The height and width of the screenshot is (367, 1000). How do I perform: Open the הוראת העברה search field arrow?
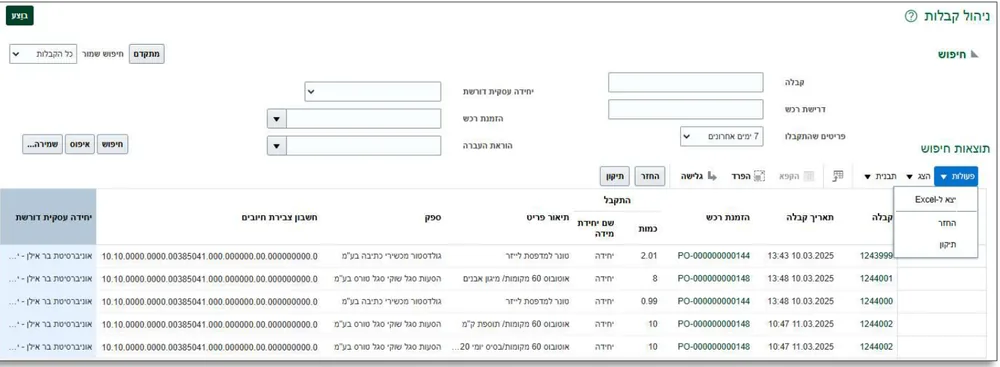[x=276, y=146]
